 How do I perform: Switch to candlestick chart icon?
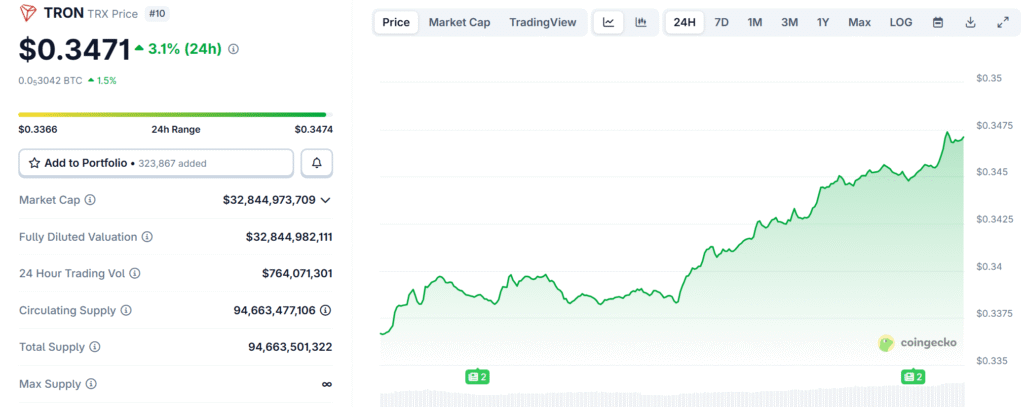click(640, 22)
